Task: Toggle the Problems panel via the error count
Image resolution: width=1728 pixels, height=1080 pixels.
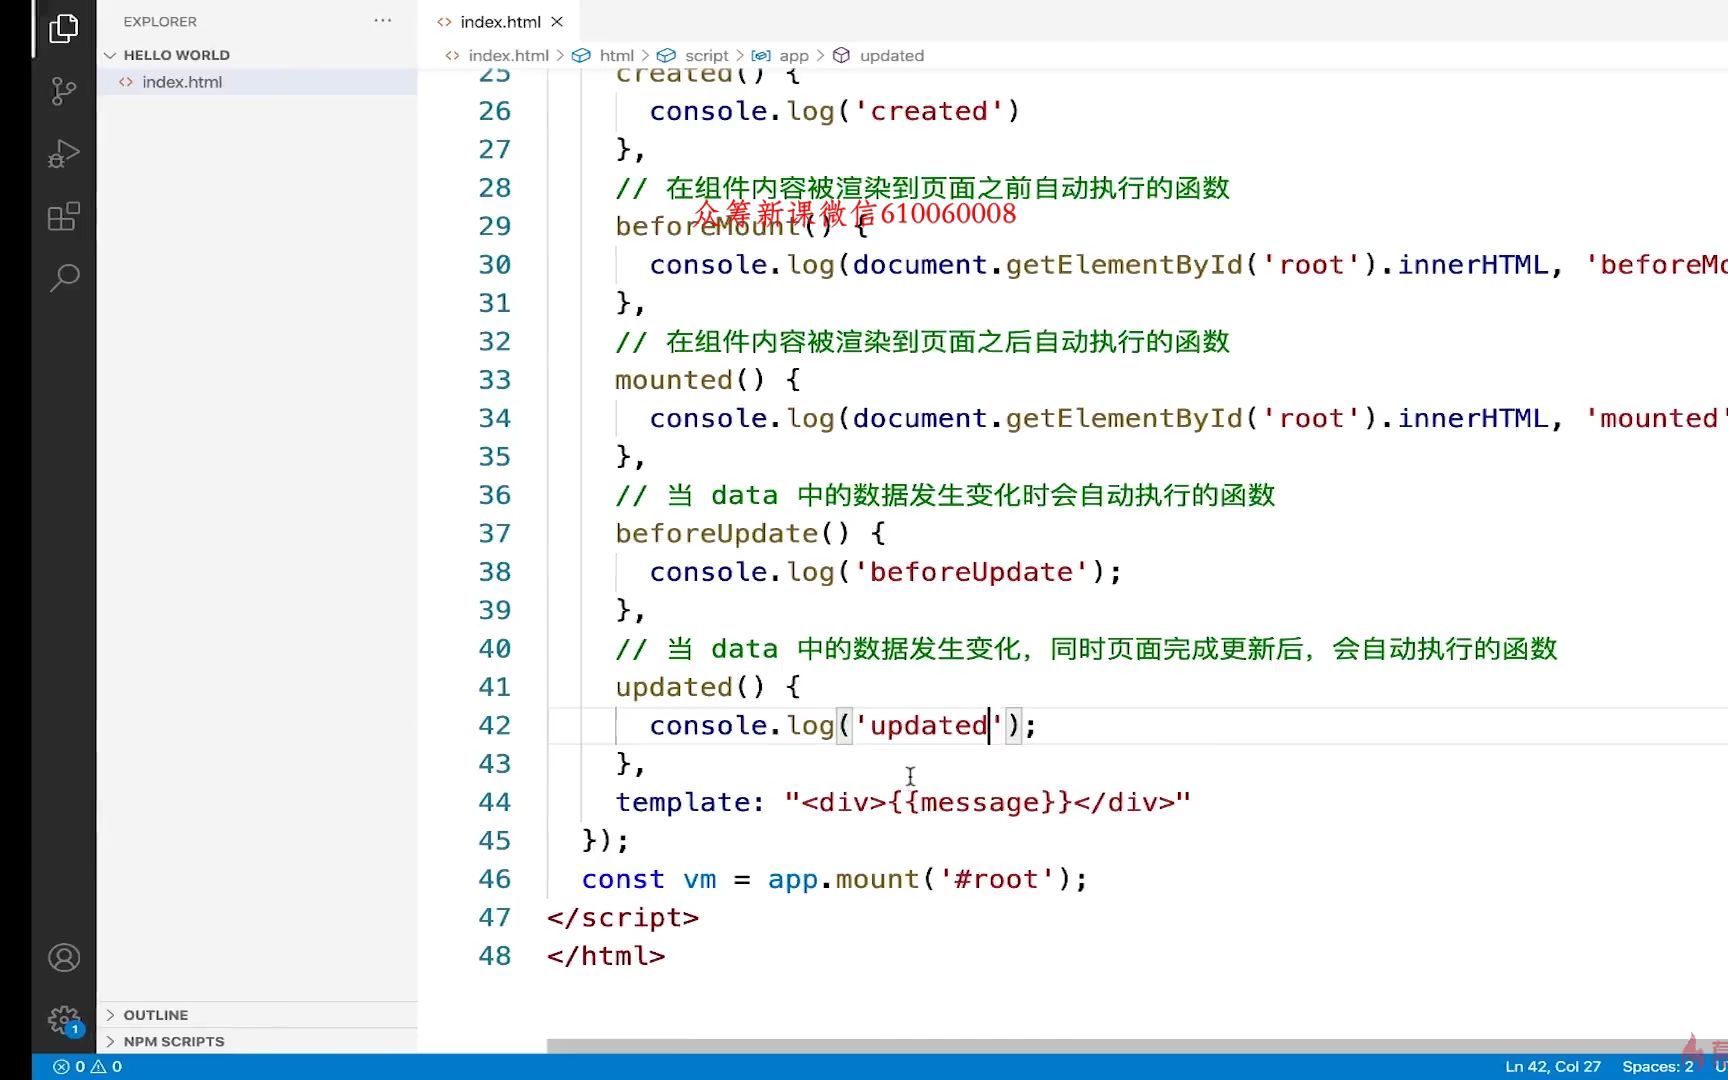Action: (x=70, y=1066)
